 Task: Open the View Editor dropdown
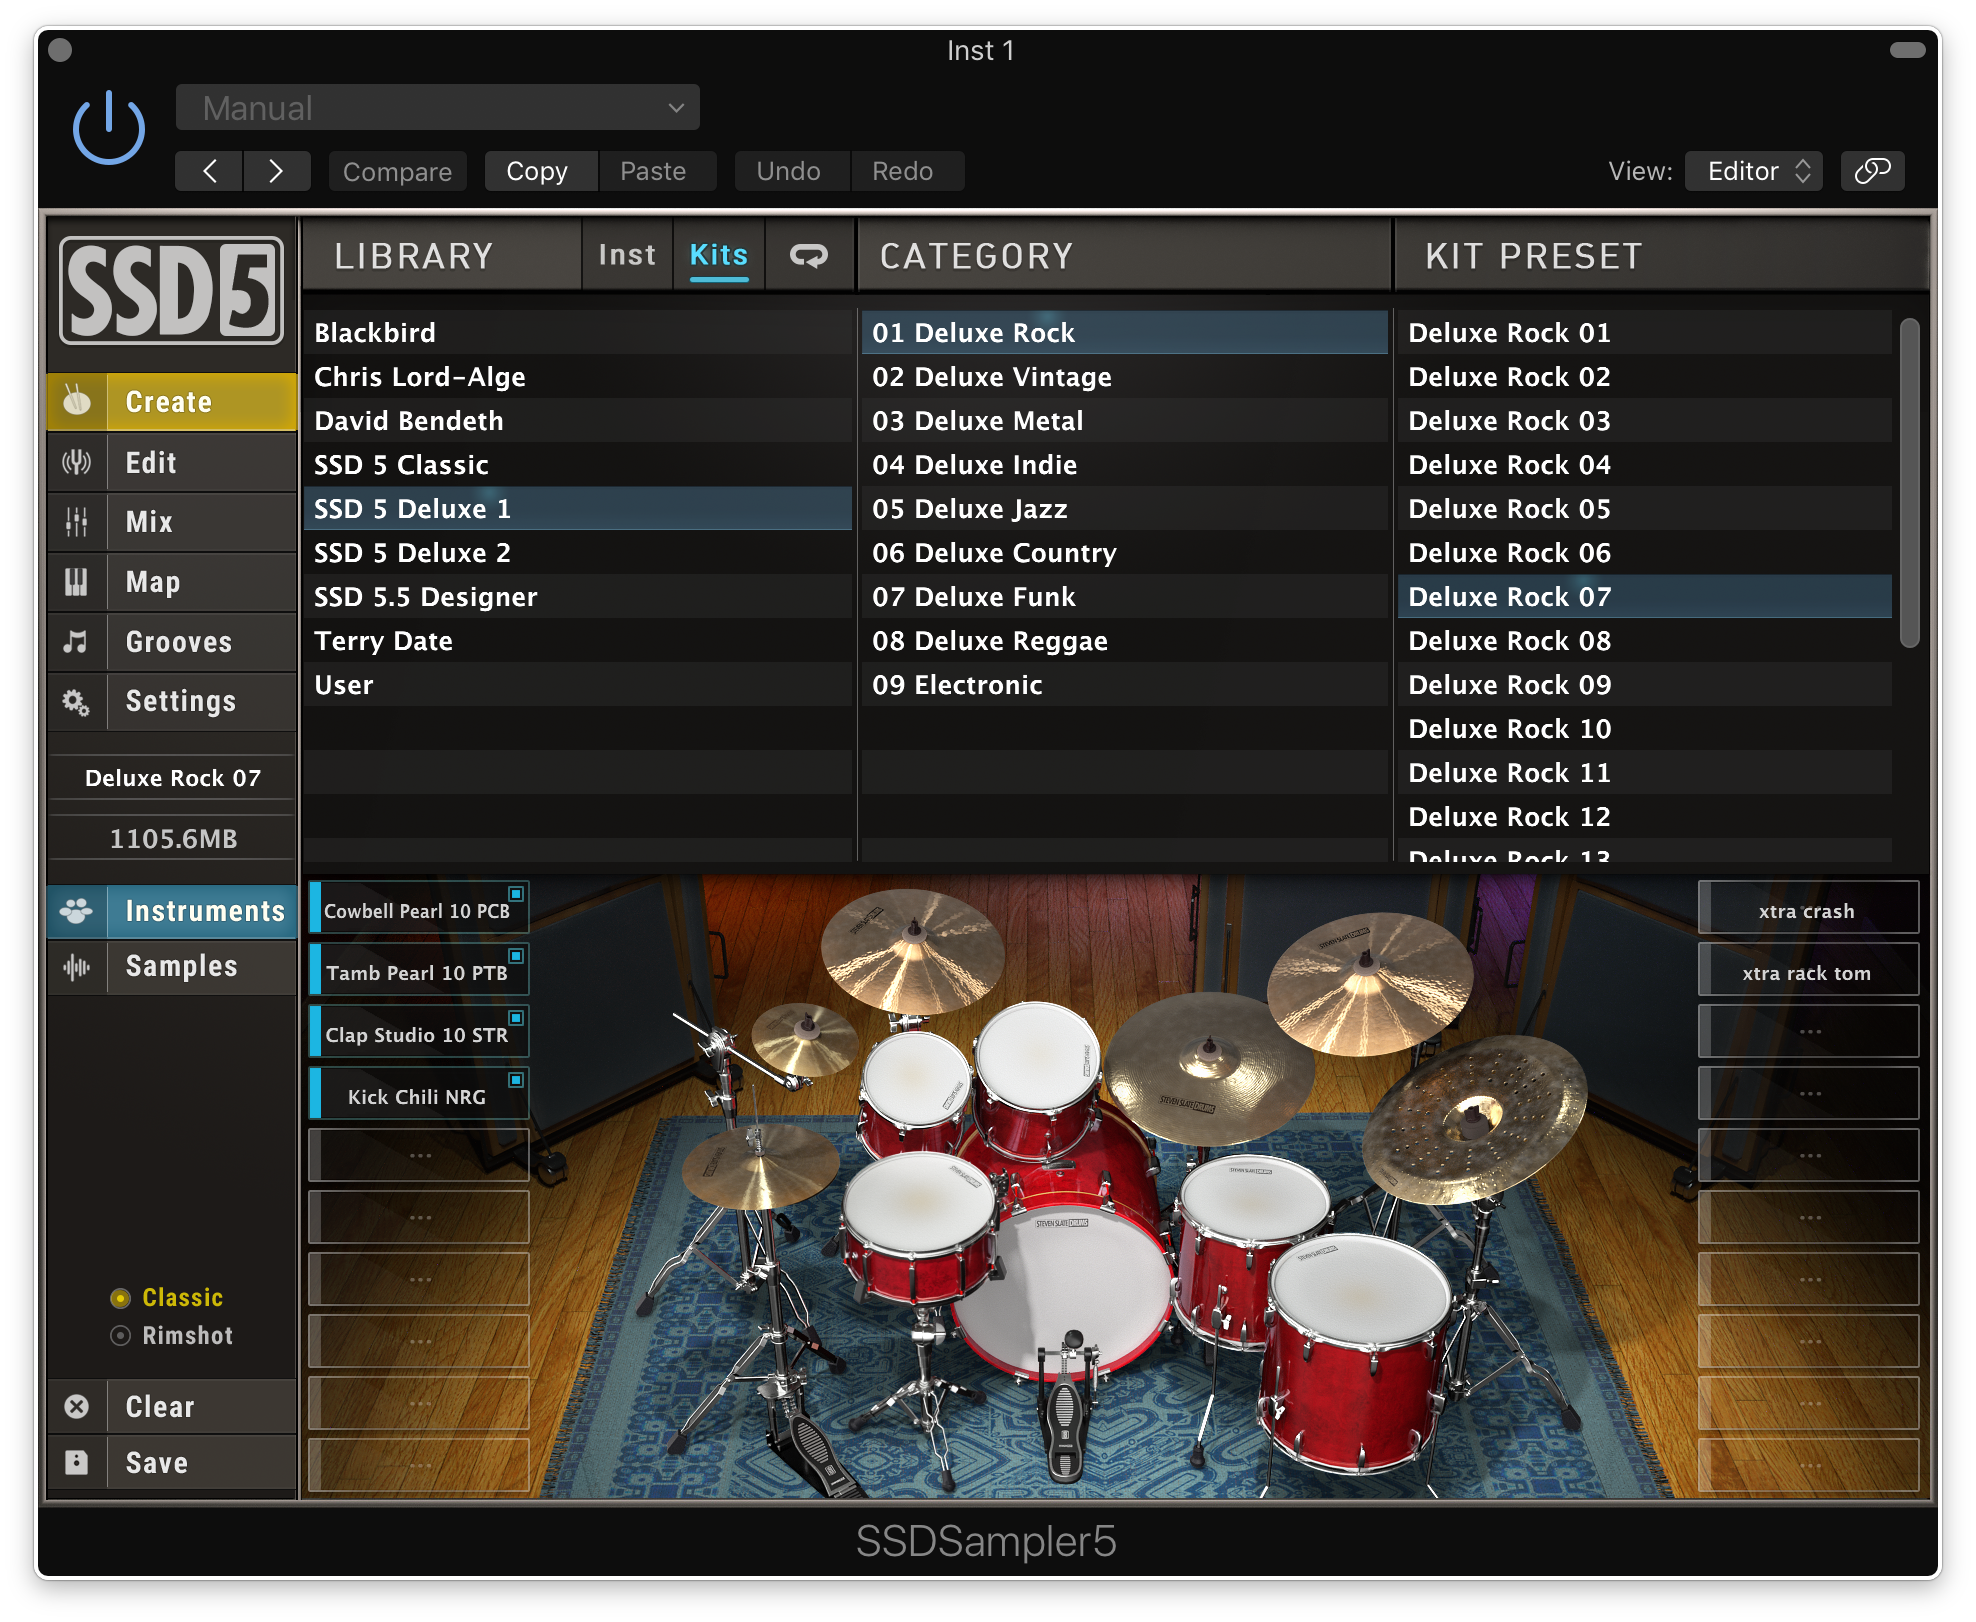[x=1754, y=171]
